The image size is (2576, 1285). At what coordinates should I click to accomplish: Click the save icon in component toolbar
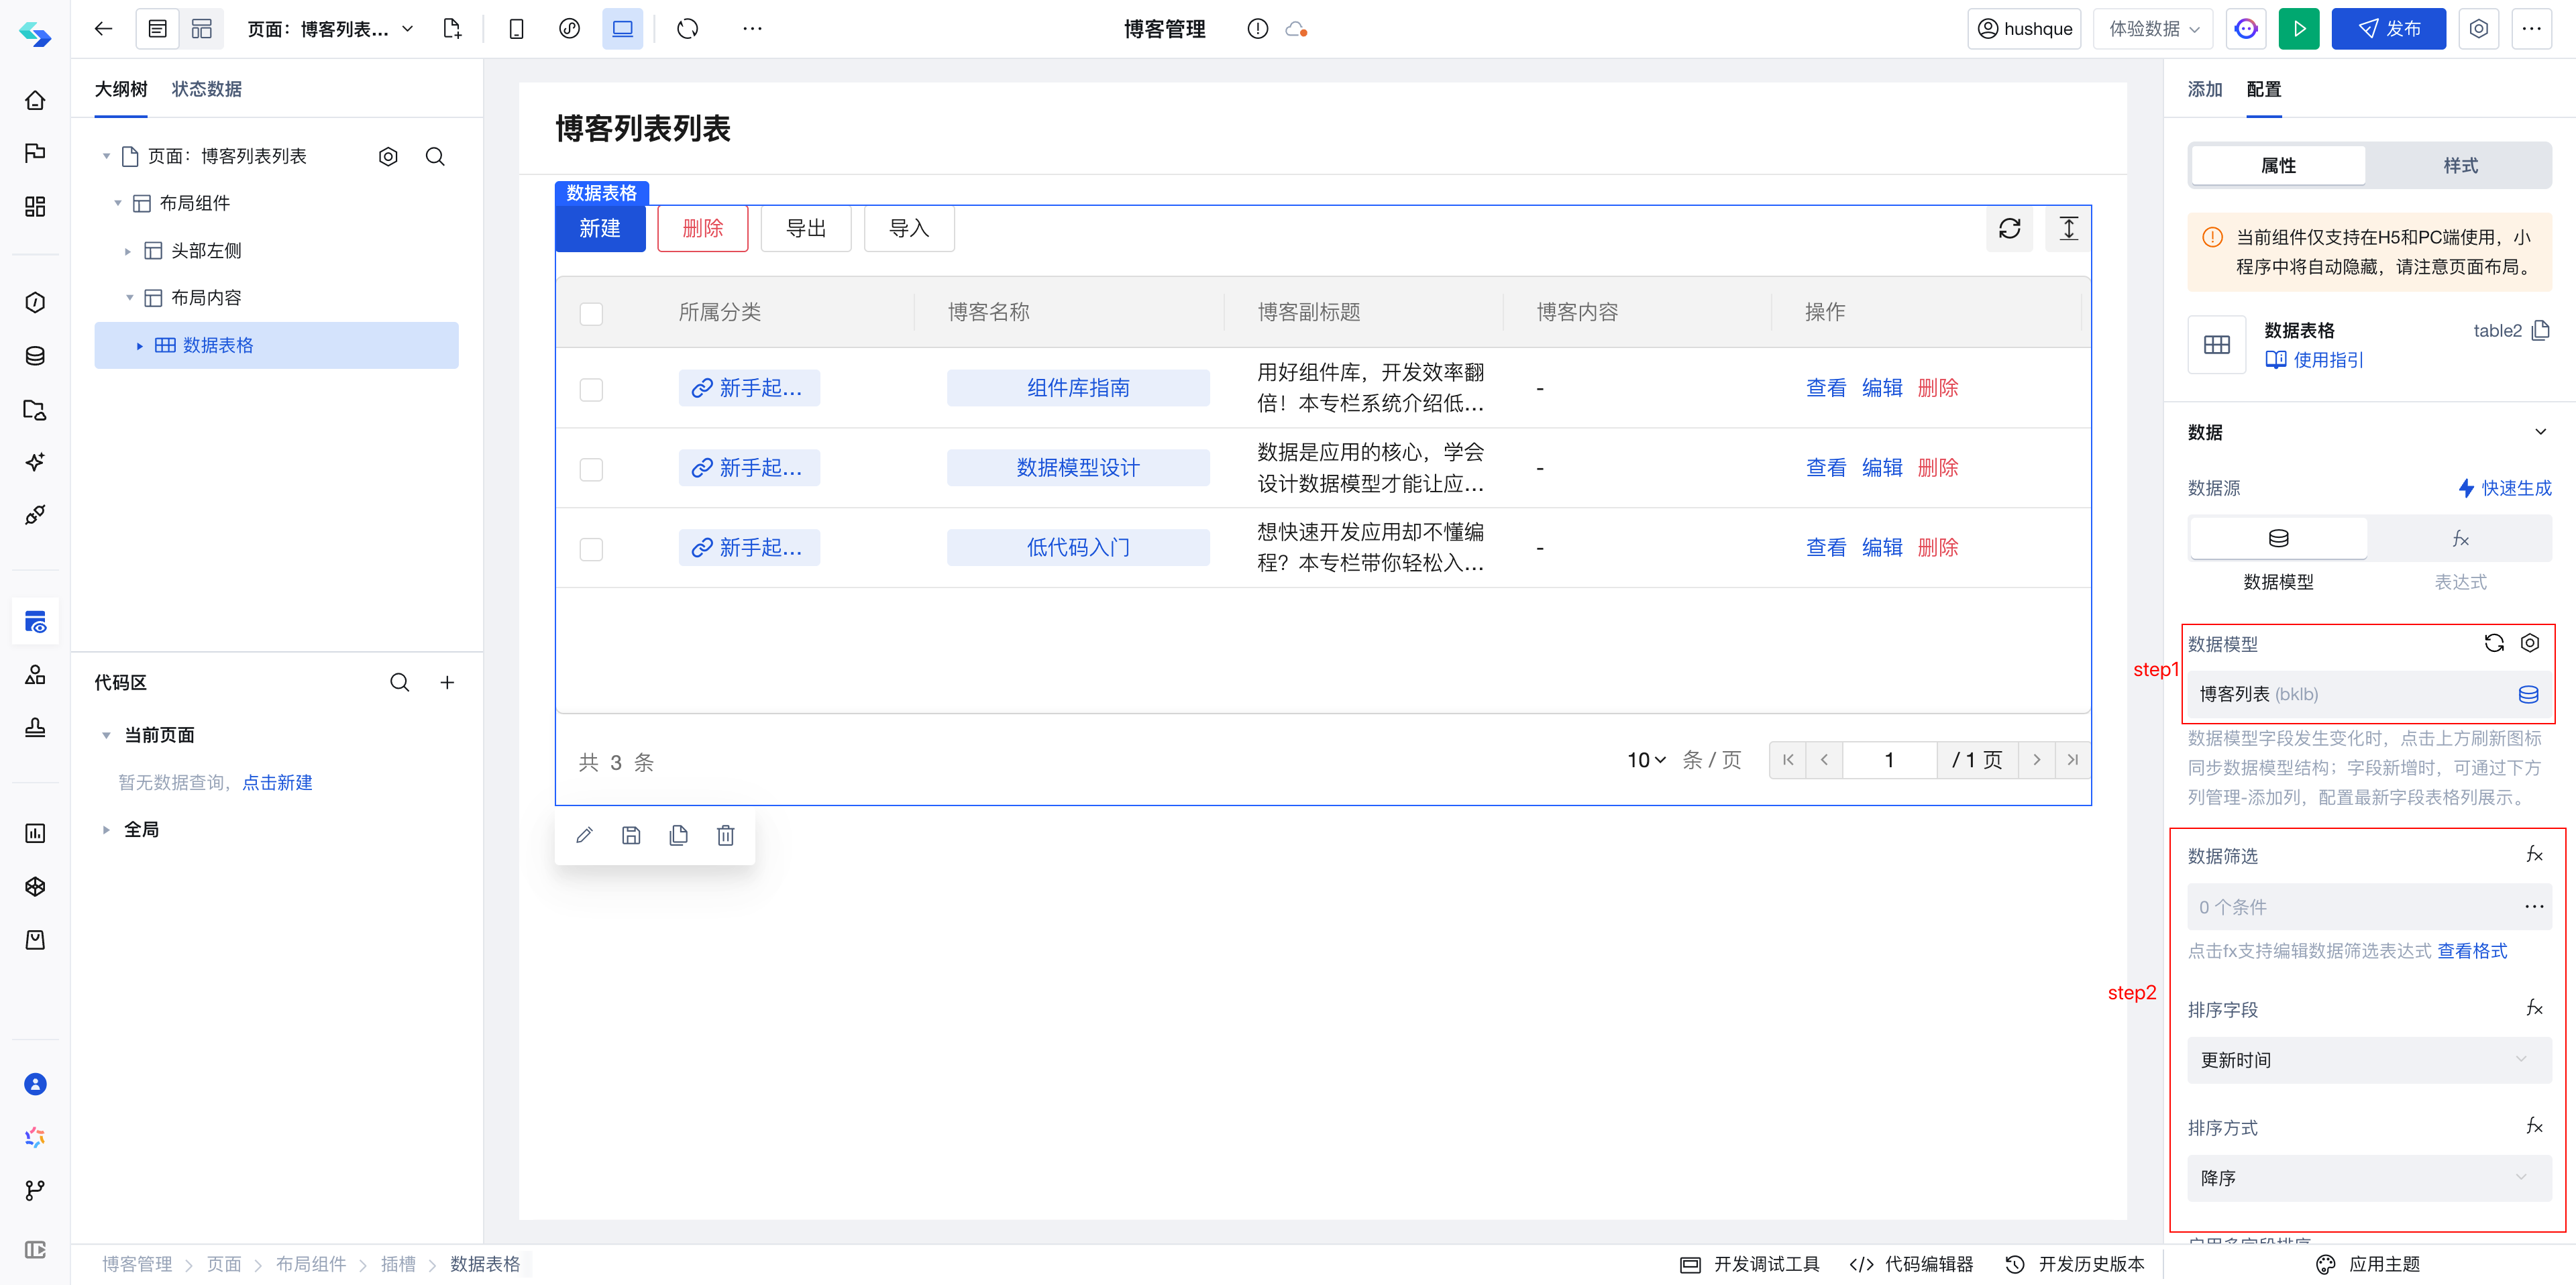[x=631, y=835]
